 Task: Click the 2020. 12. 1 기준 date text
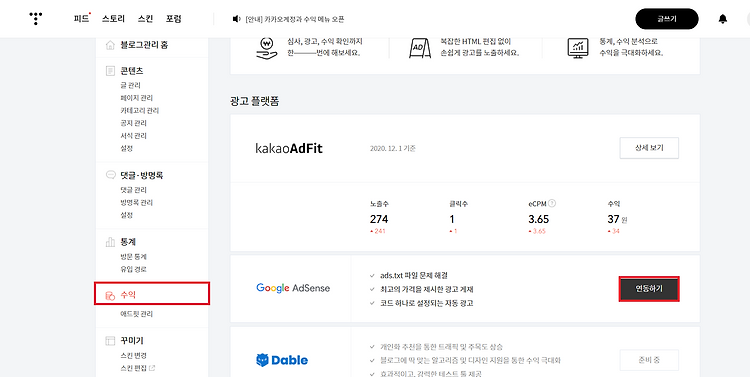click(393, 148)
